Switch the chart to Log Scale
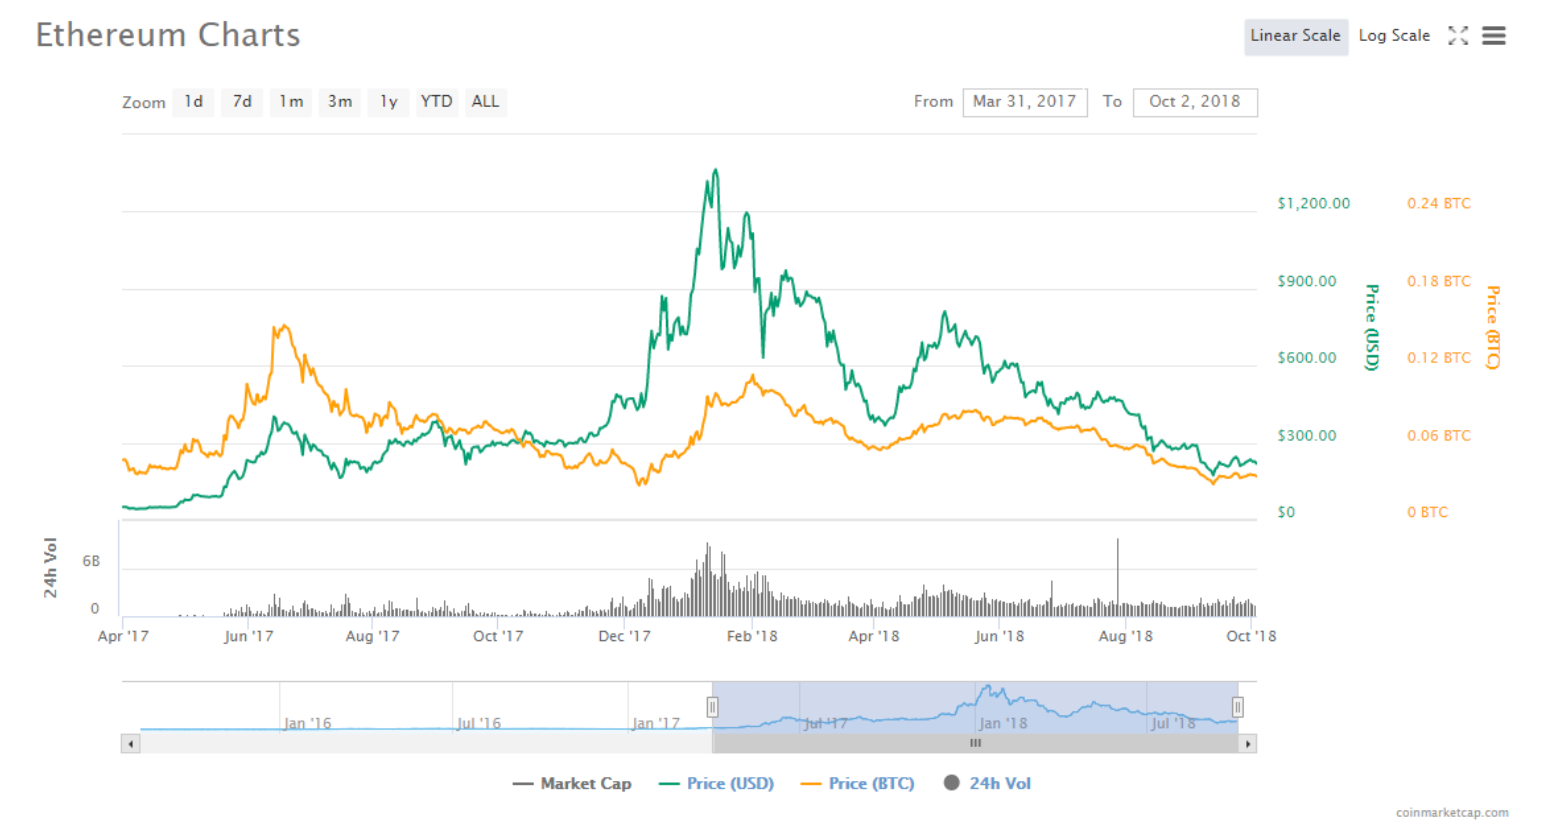 [1394, 35]
